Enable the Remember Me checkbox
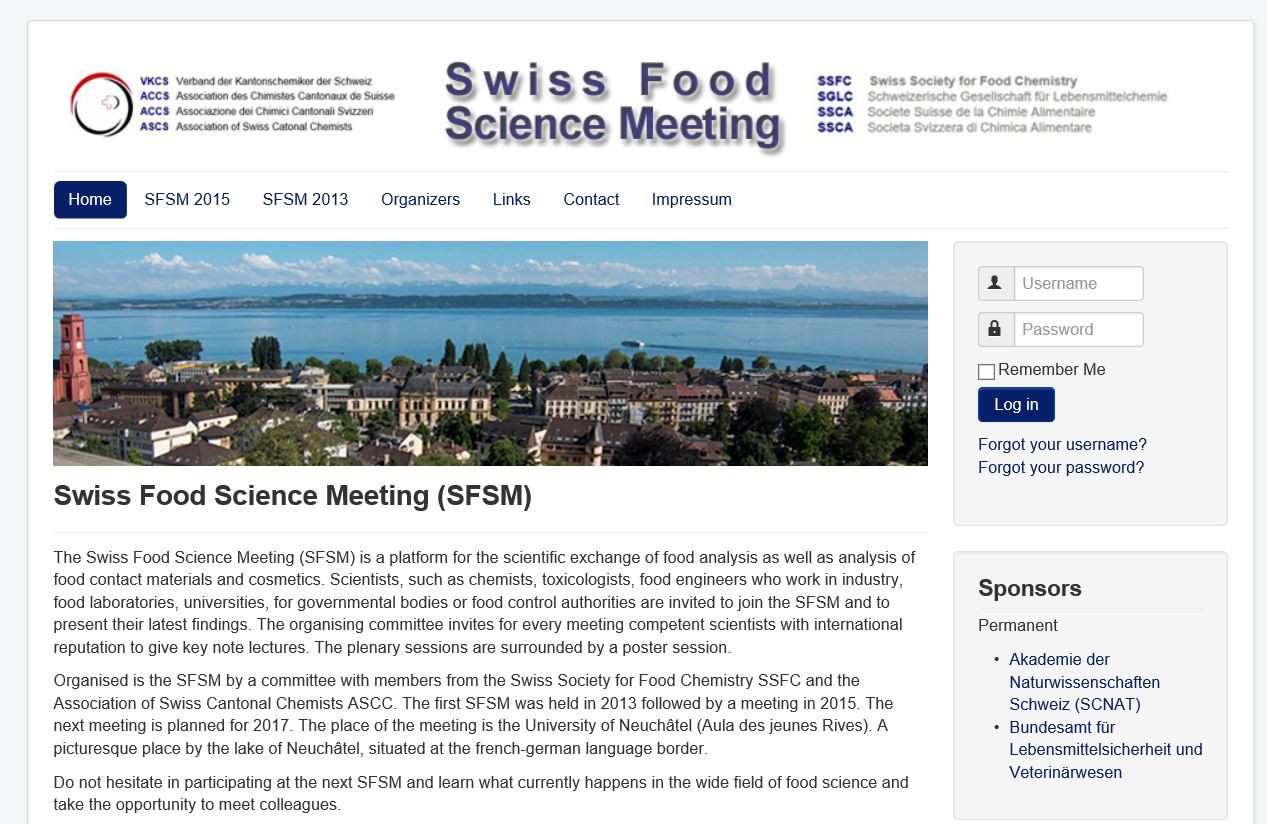1267x824 pixels. tap(986, 371)
